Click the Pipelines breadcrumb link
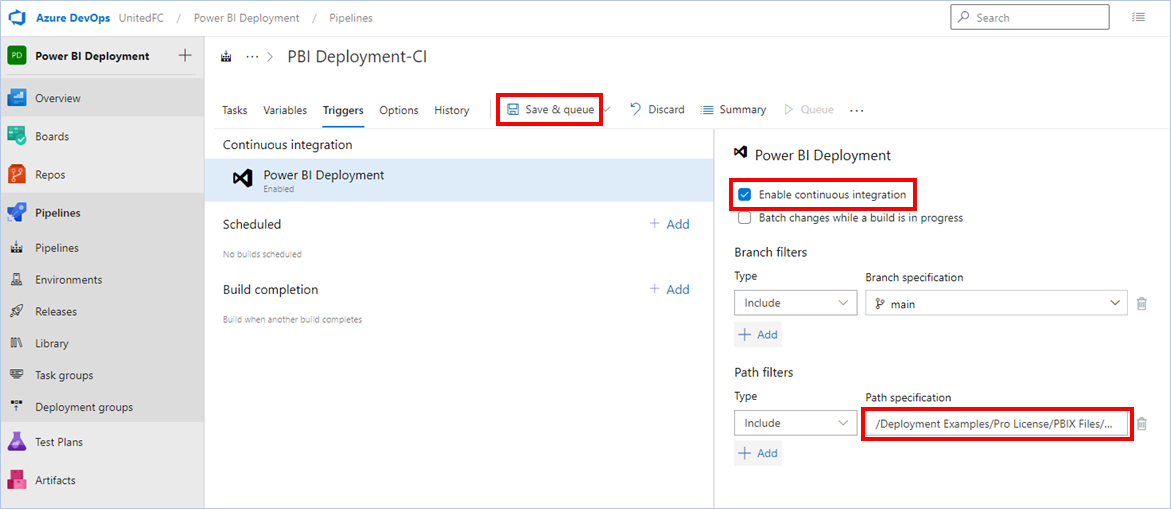Viewport: 1171px width, 509px height. 351,17
